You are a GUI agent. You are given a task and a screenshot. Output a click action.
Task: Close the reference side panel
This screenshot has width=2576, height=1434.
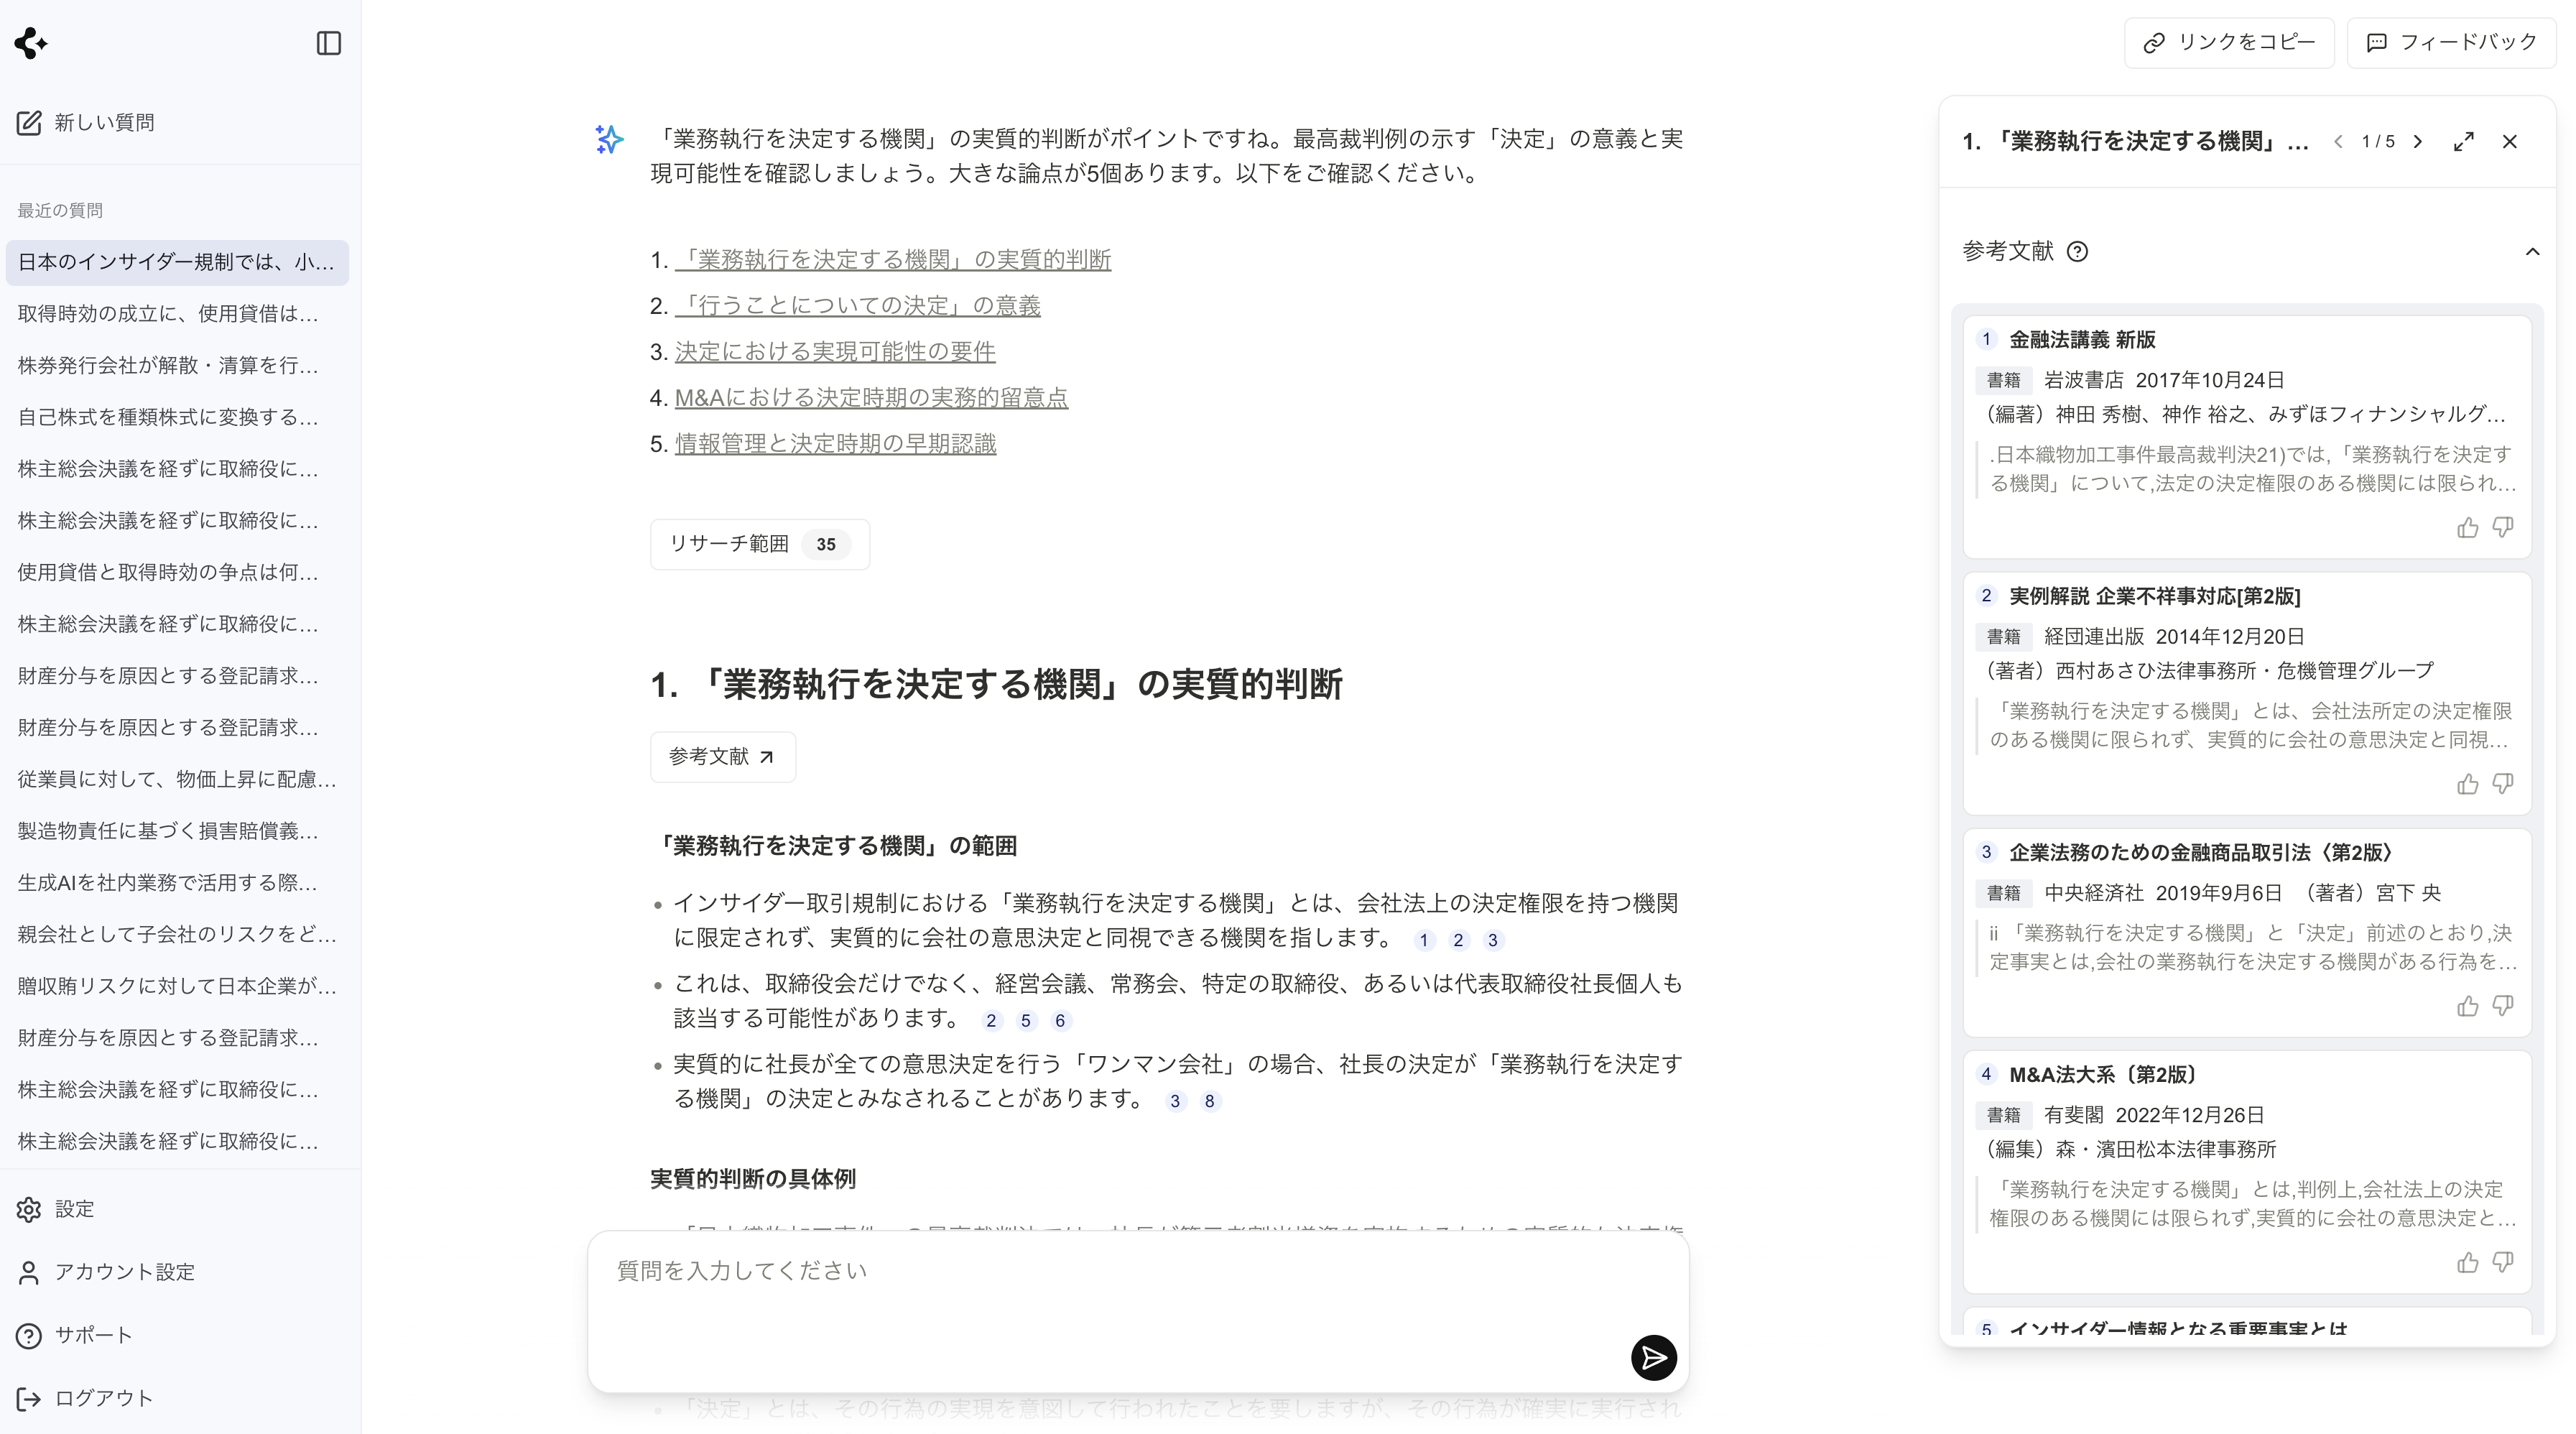click(2510, 142)
